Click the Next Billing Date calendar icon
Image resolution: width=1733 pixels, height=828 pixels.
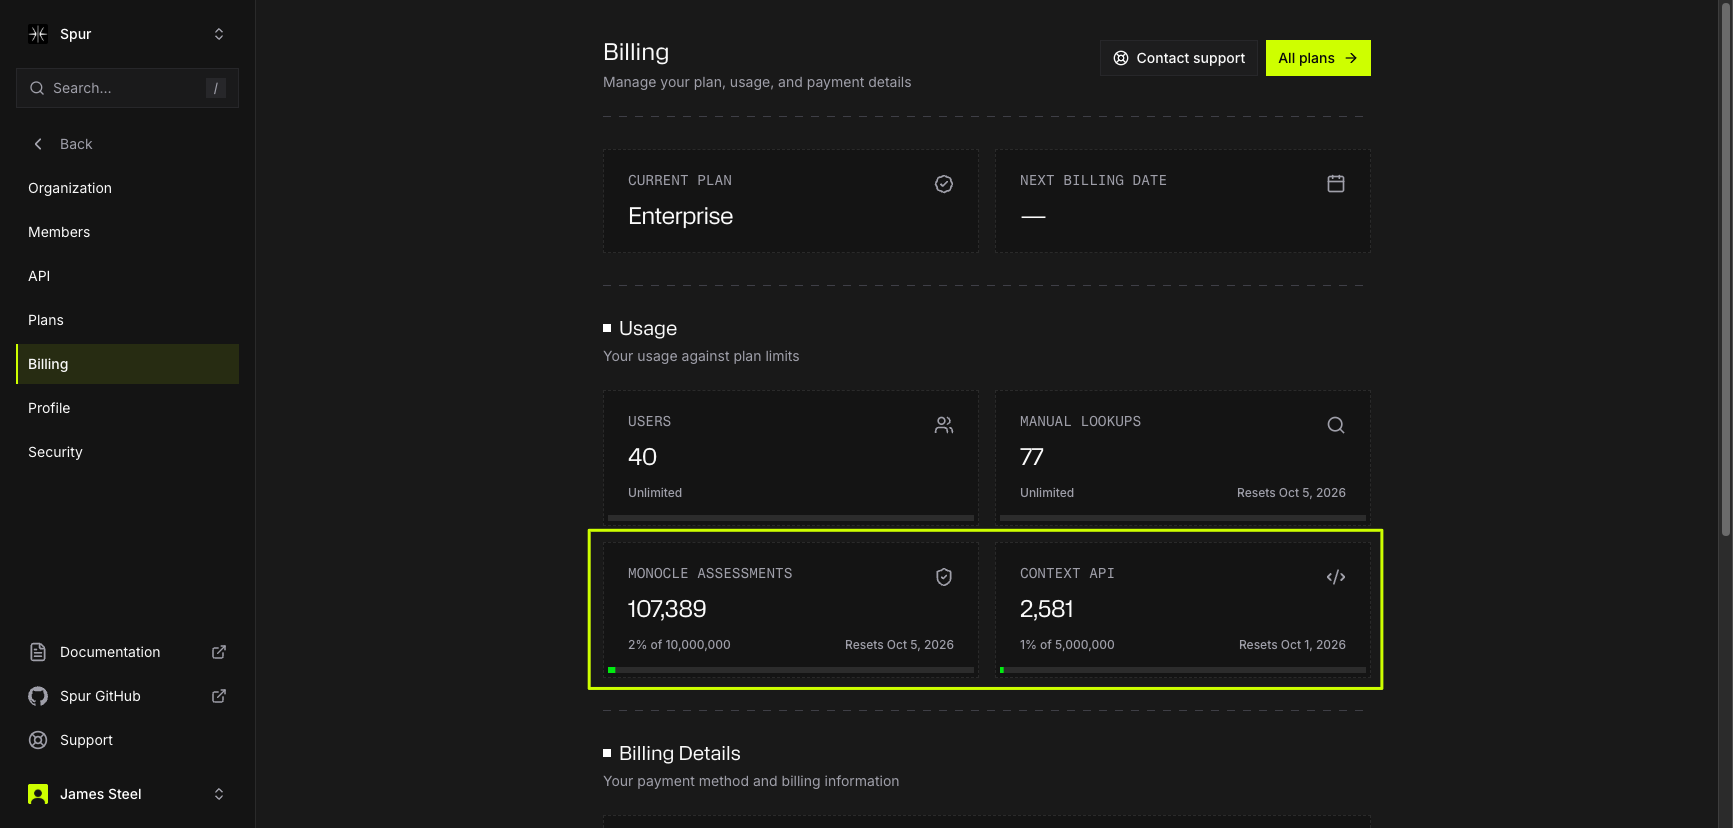click(x=1336, y=184)
